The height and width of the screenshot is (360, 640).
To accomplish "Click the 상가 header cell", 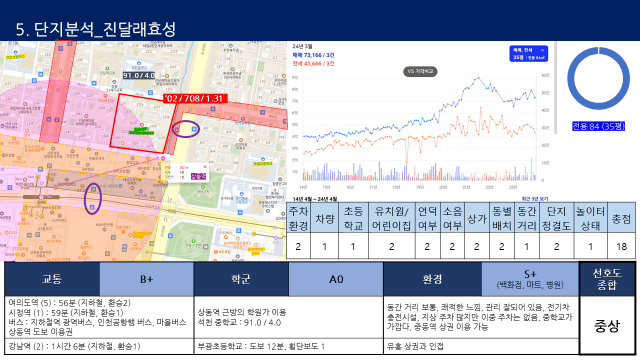I will tap(477, 218).
